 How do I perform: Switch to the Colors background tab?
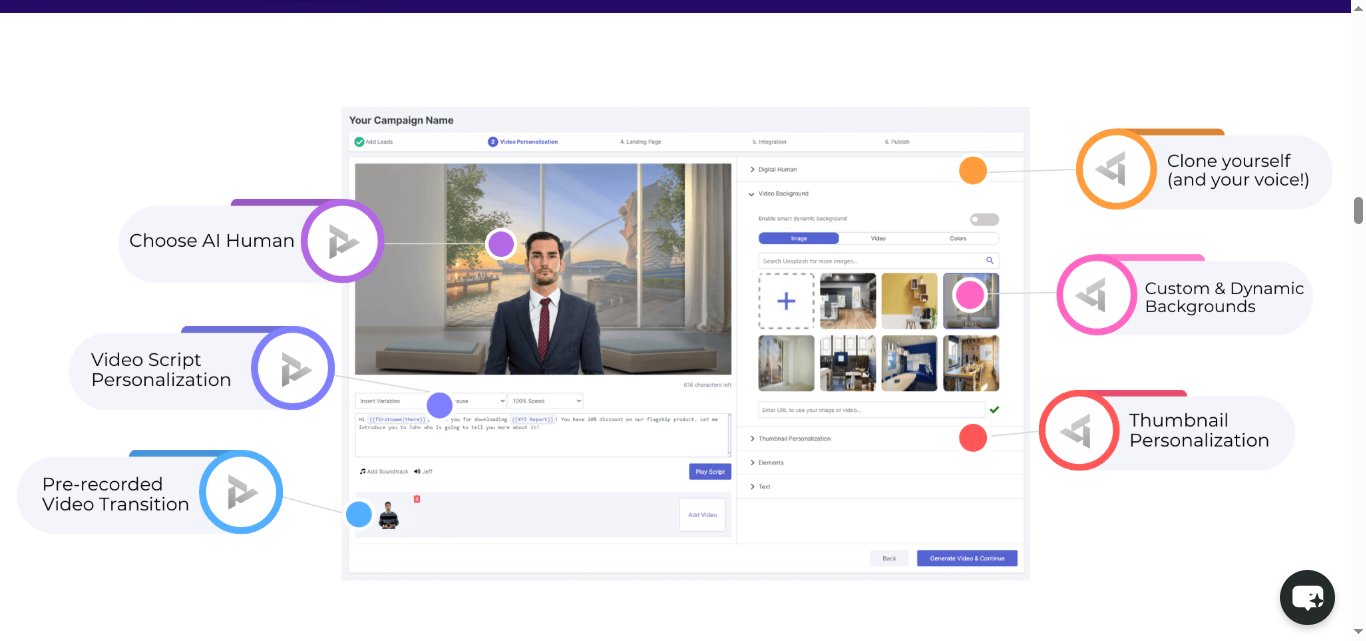pyautogui.click(x=958, y=239)
